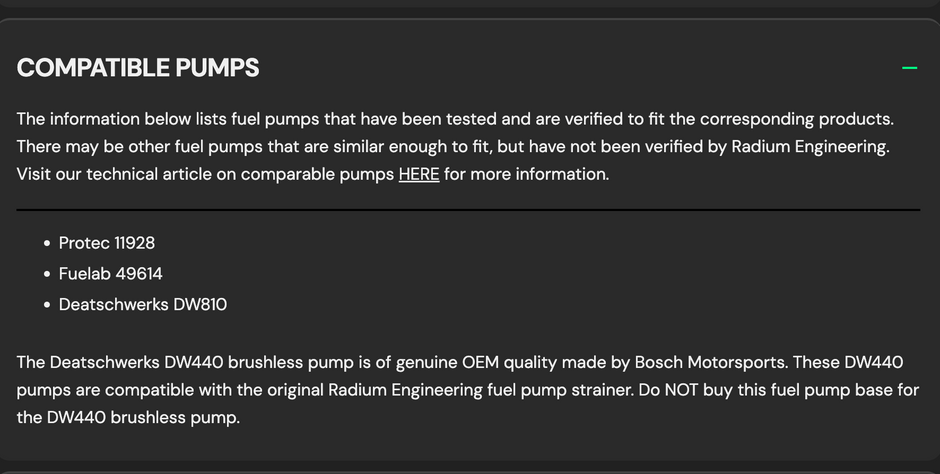Click the words "for more information"
Image resolution: width=940 pixels, height=474 pixels.
point(526,174)
